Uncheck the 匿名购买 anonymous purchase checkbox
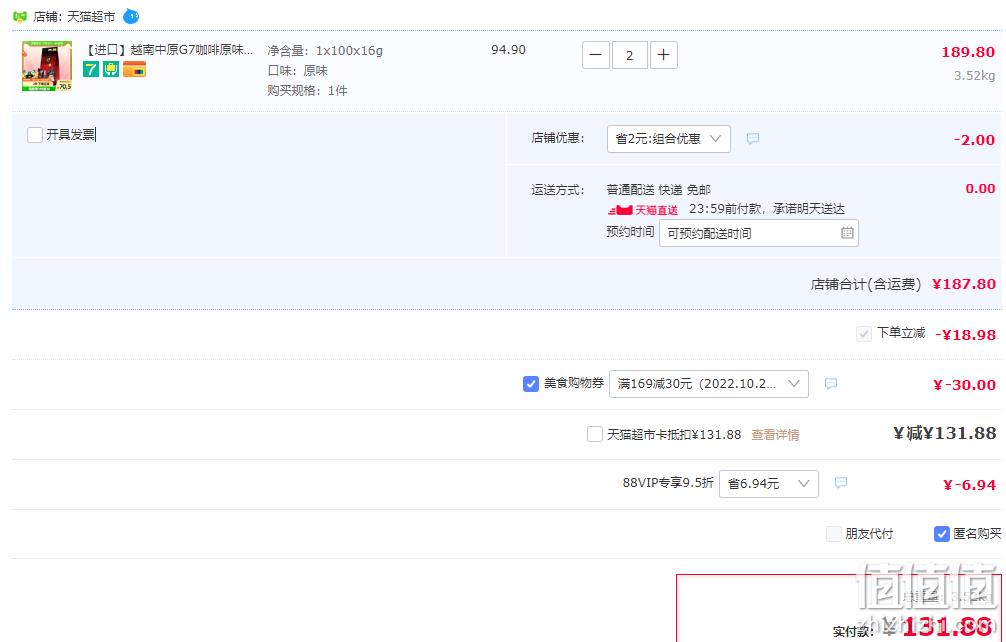Screen dimensions: 1006x642 pos(941,534)
